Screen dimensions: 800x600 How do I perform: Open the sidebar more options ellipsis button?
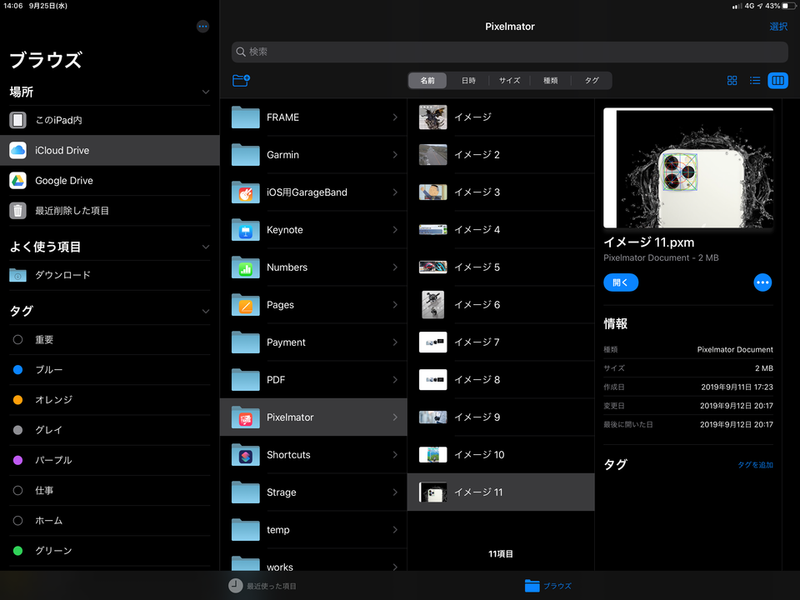pos(203,27)
